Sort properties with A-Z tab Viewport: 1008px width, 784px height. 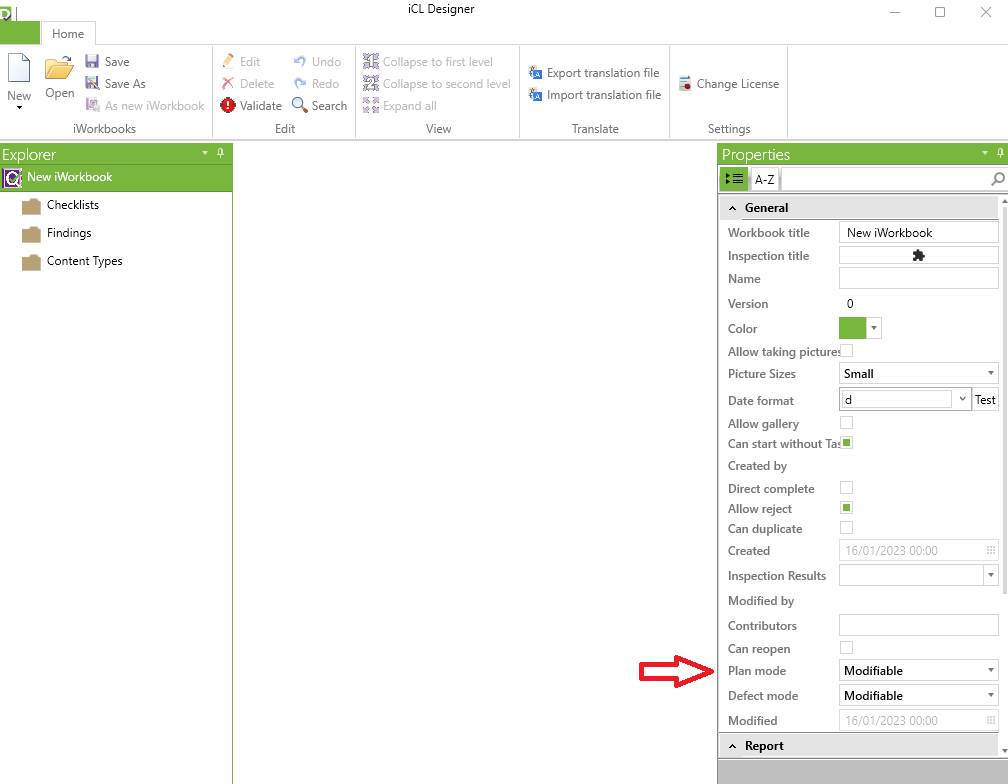coord(764,180)
